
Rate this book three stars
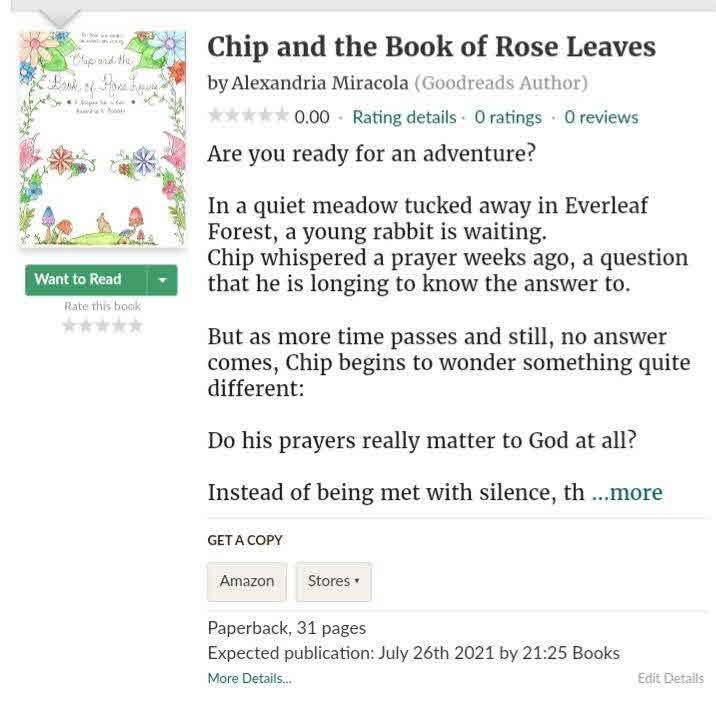(x=102, y=326)
